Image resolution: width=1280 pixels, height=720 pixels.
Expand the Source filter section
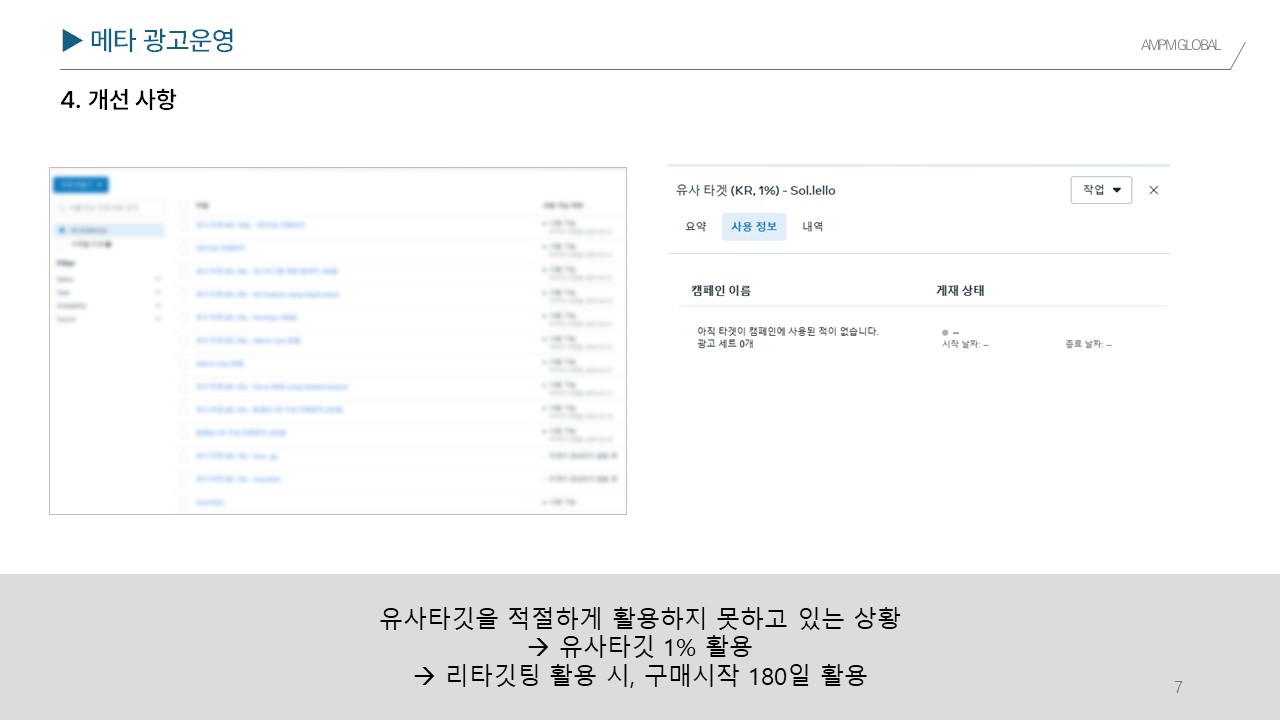pyautogui.click(x=157, y=318)
